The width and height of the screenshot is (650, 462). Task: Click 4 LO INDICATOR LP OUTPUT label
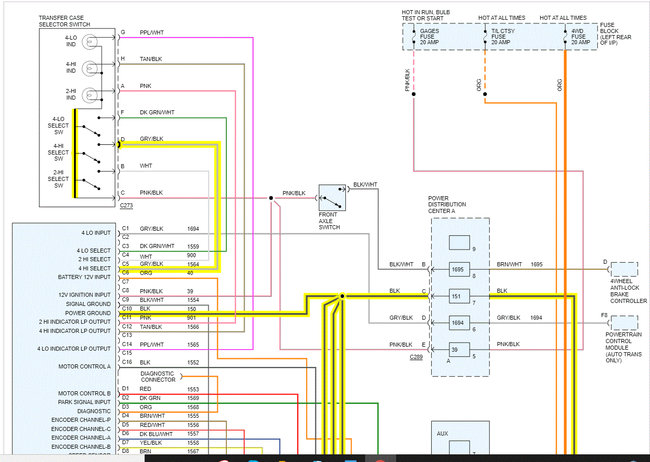(x=74, y=349)
